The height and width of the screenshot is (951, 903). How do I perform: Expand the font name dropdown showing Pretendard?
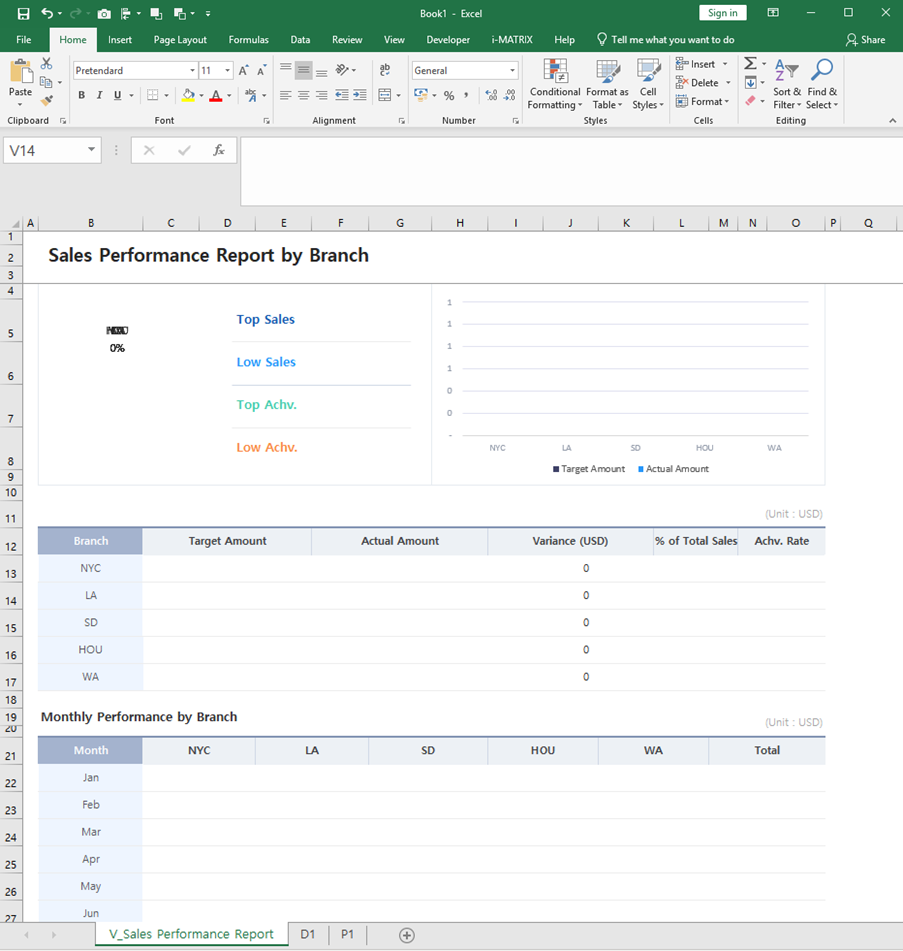coord(192,71)
